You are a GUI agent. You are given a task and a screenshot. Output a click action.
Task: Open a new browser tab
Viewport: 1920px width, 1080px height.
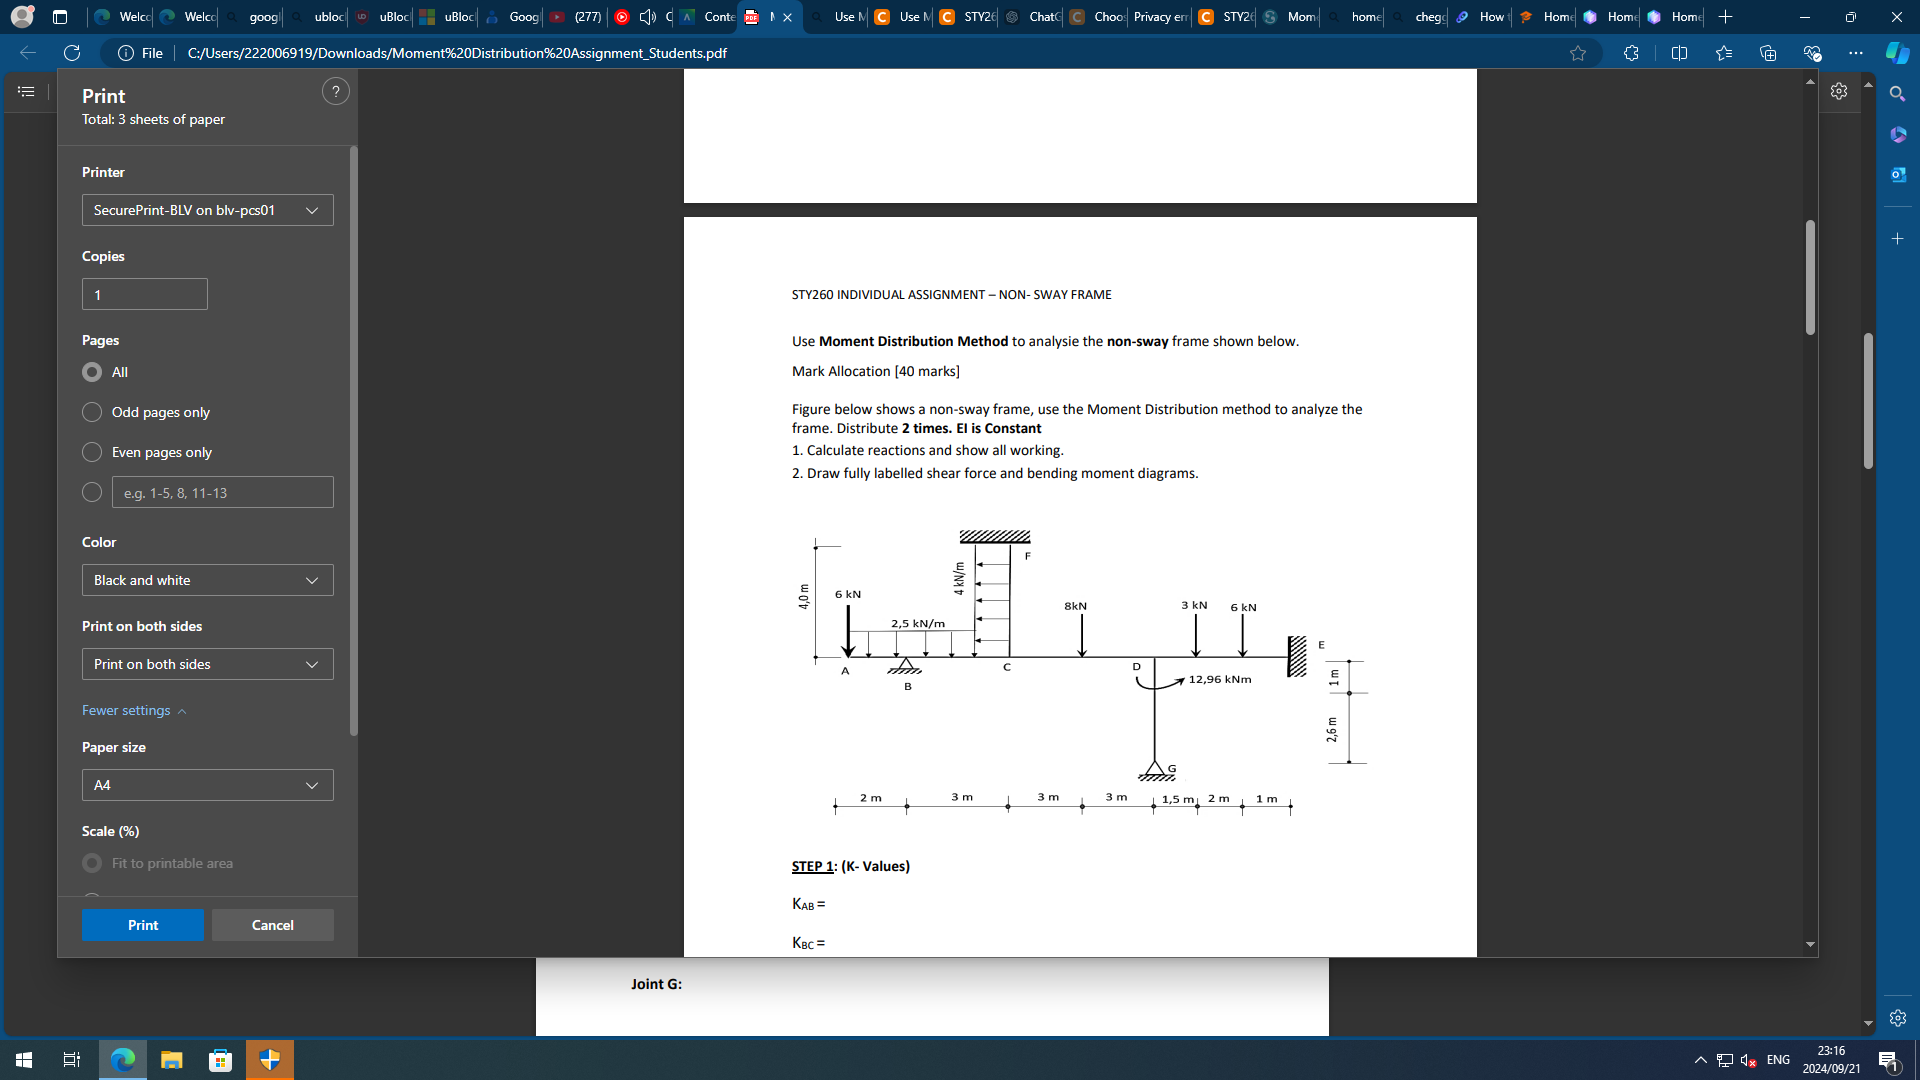[x=1725, y=17]
